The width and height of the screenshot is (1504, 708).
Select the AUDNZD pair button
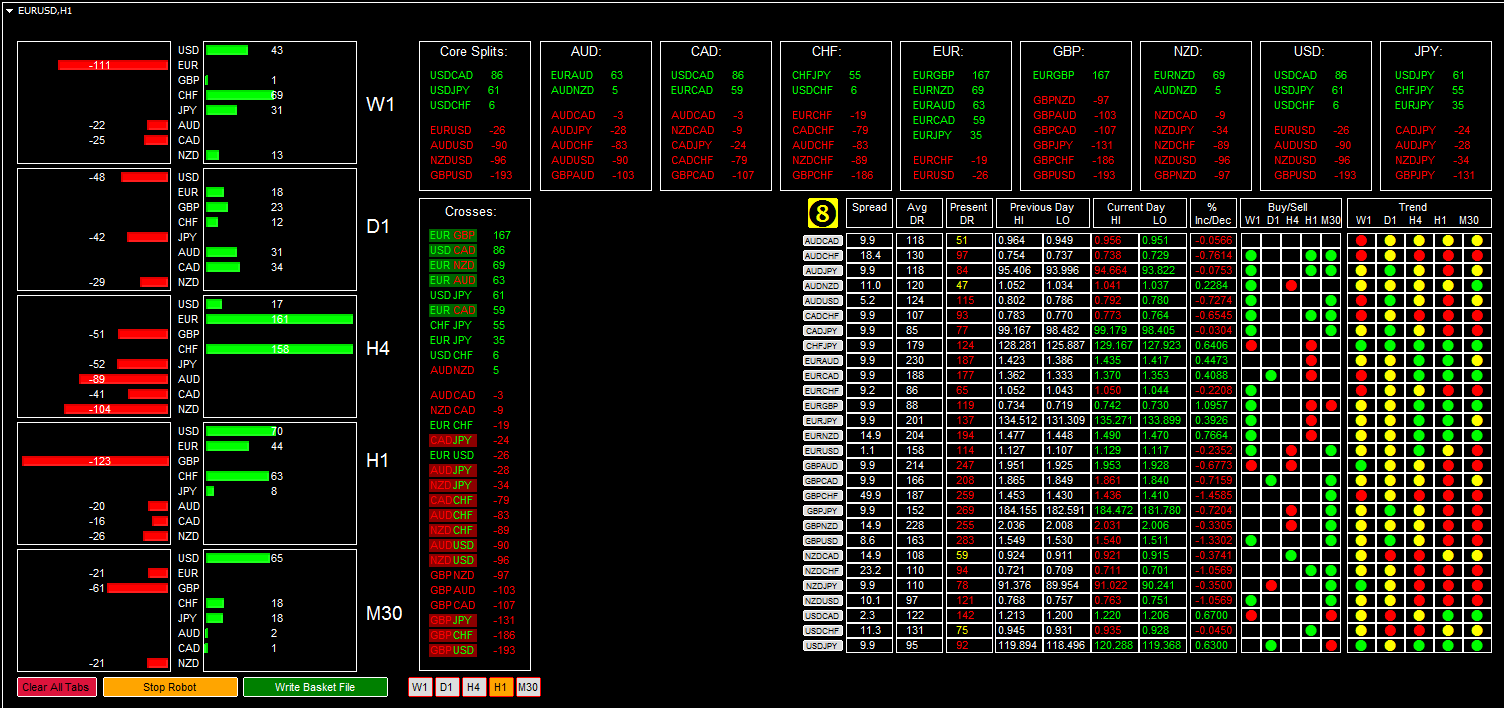point(822,286)
